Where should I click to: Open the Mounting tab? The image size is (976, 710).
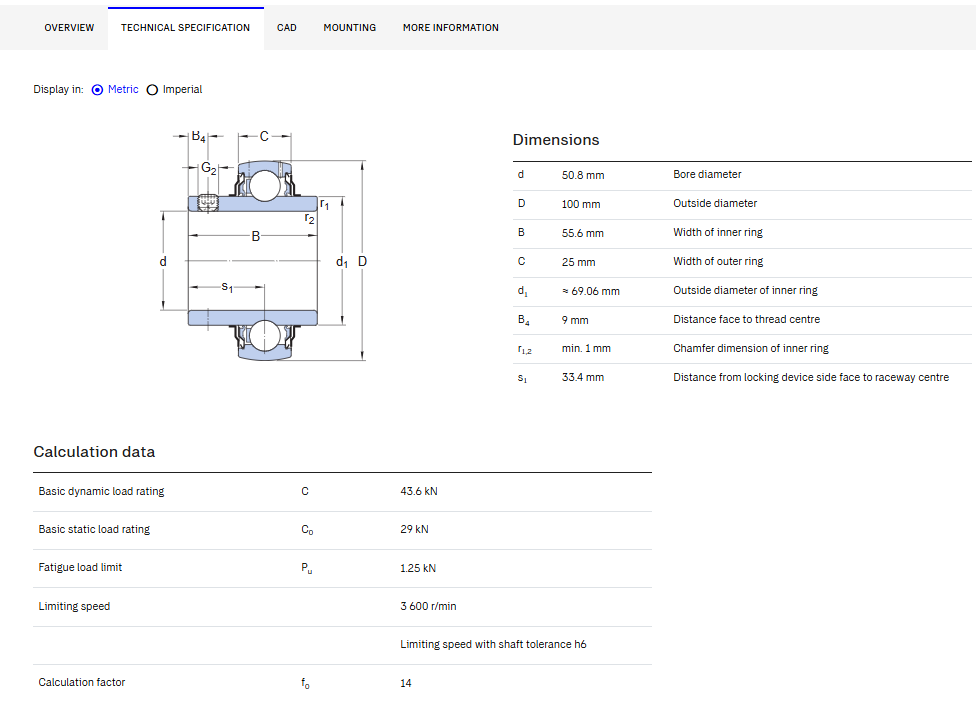[x=350, y=28]
